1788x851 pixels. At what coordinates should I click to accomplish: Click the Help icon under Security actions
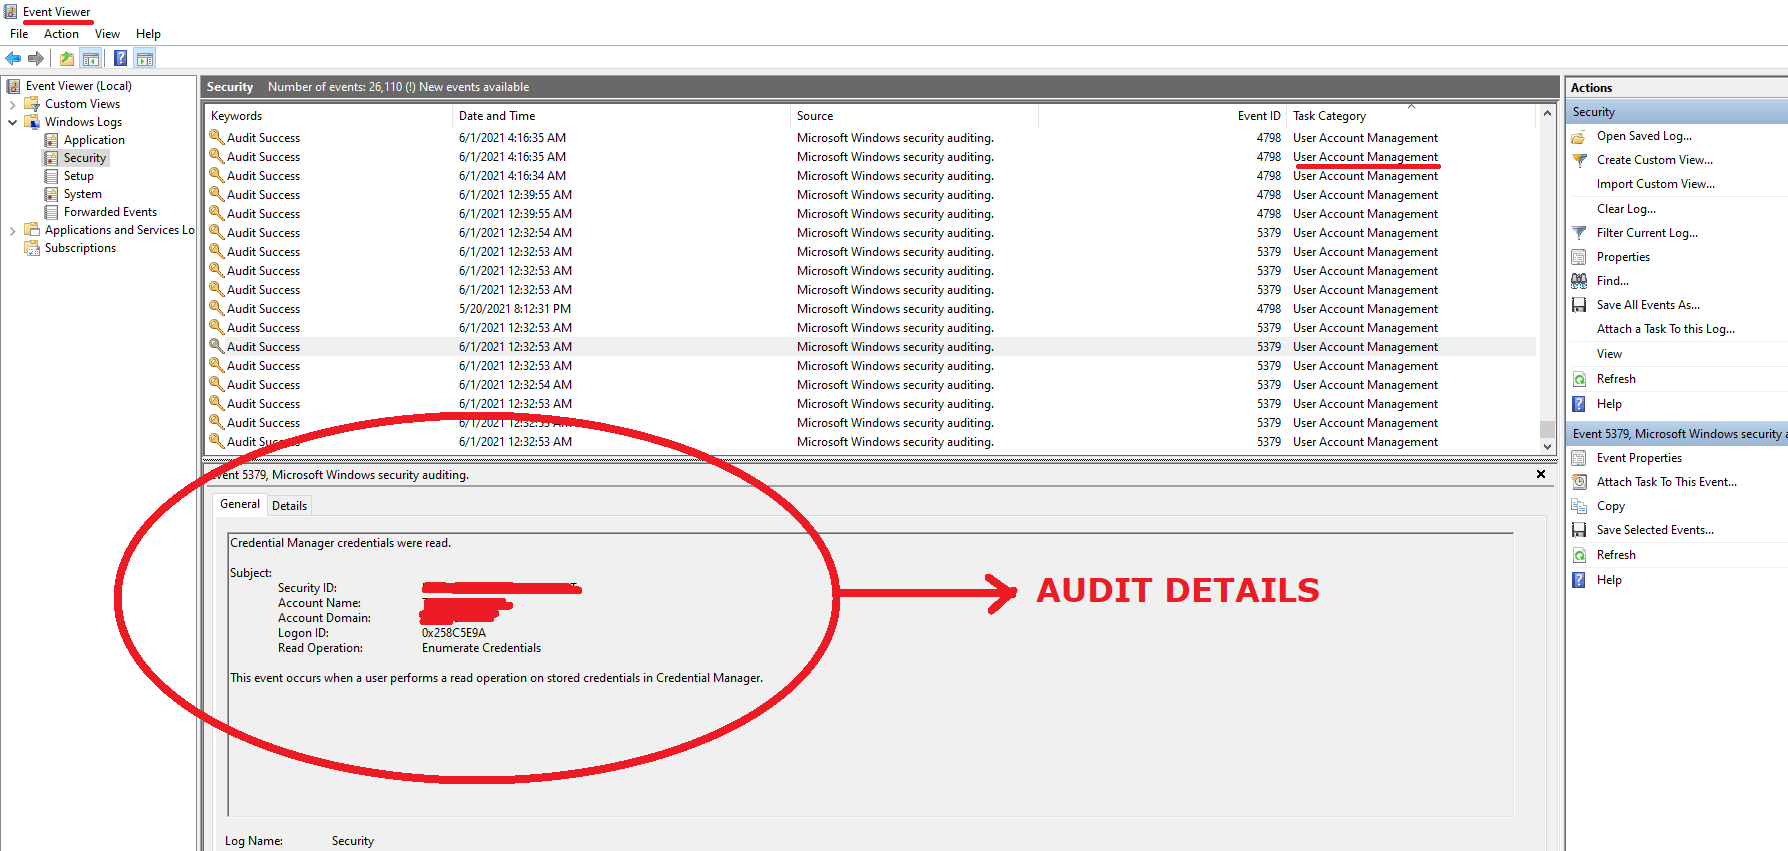click(1579, 404)
